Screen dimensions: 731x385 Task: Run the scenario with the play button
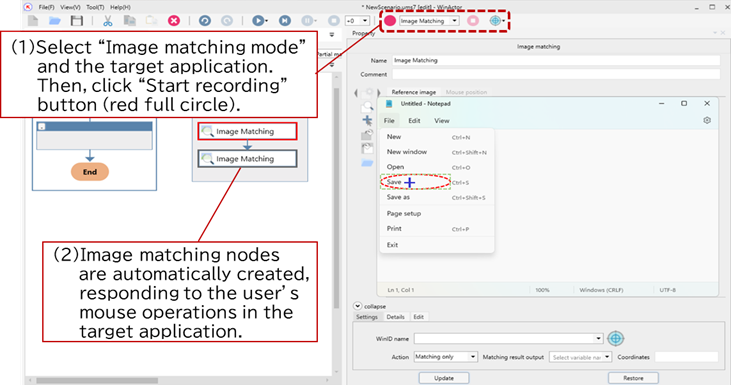pyautogui.click(x=258, y=21)
